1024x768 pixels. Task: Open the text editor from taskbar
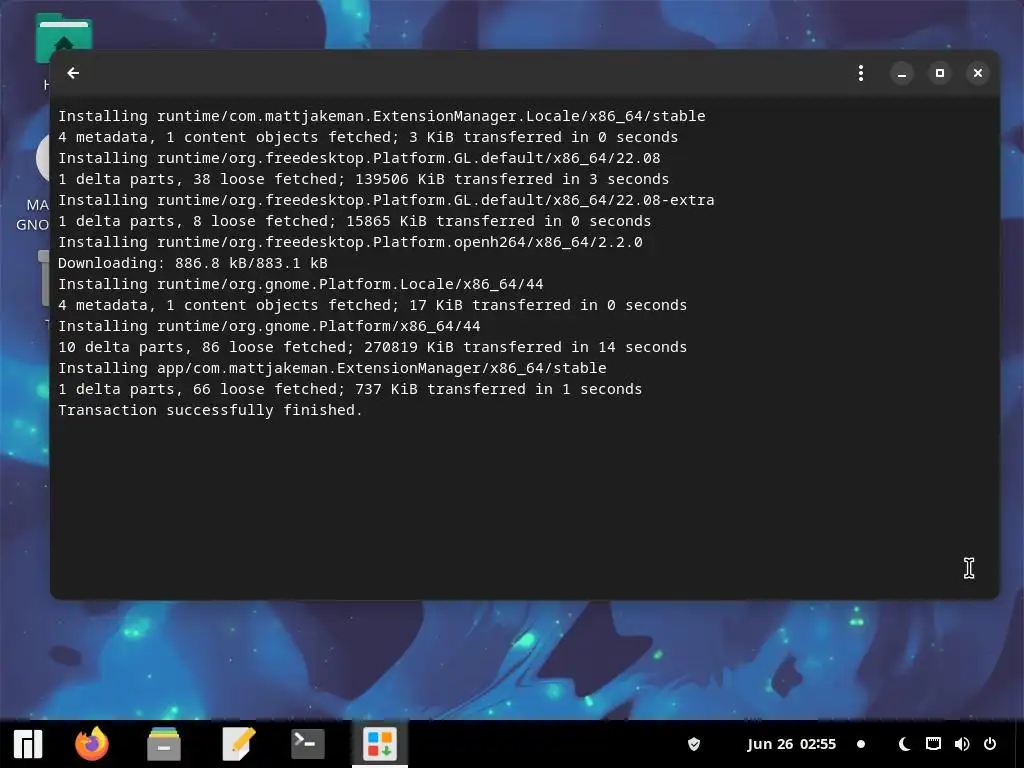pos(238,744)
